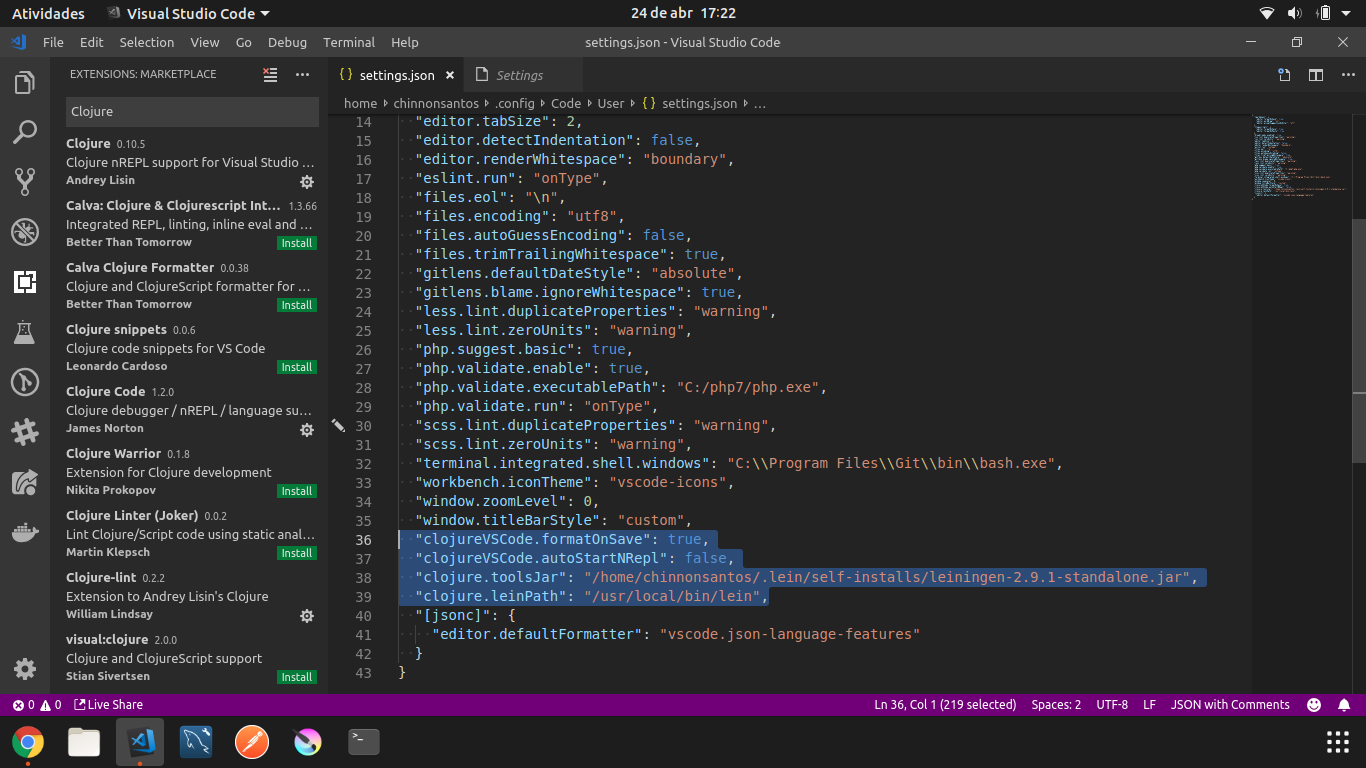Open the Manage gear in activity bar
The image size is (1366, 768).
(x=25, y=669)
